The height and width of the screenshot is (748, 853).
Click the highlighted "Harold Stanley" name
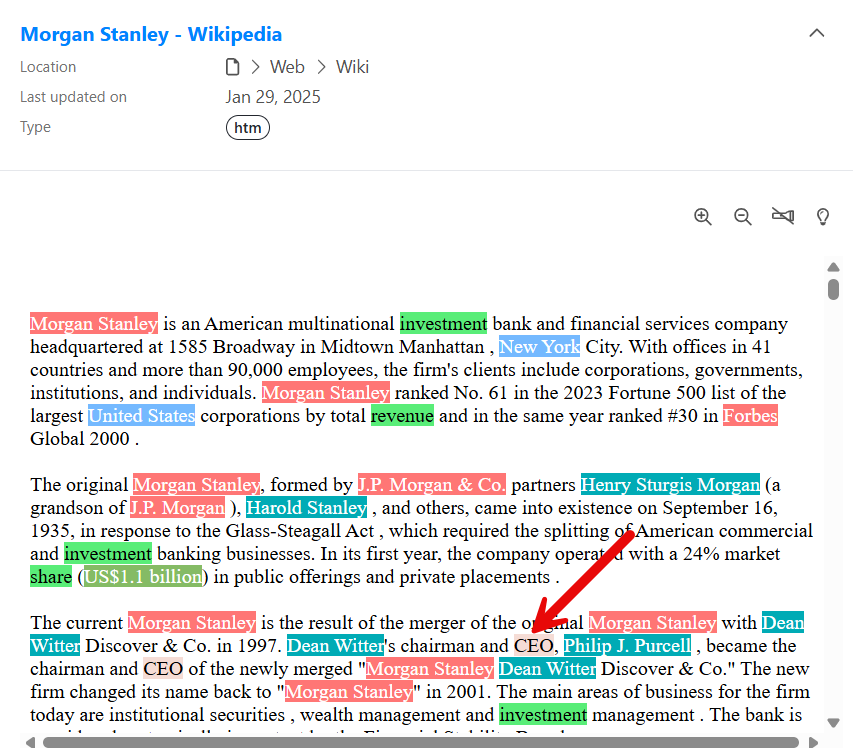306,508
